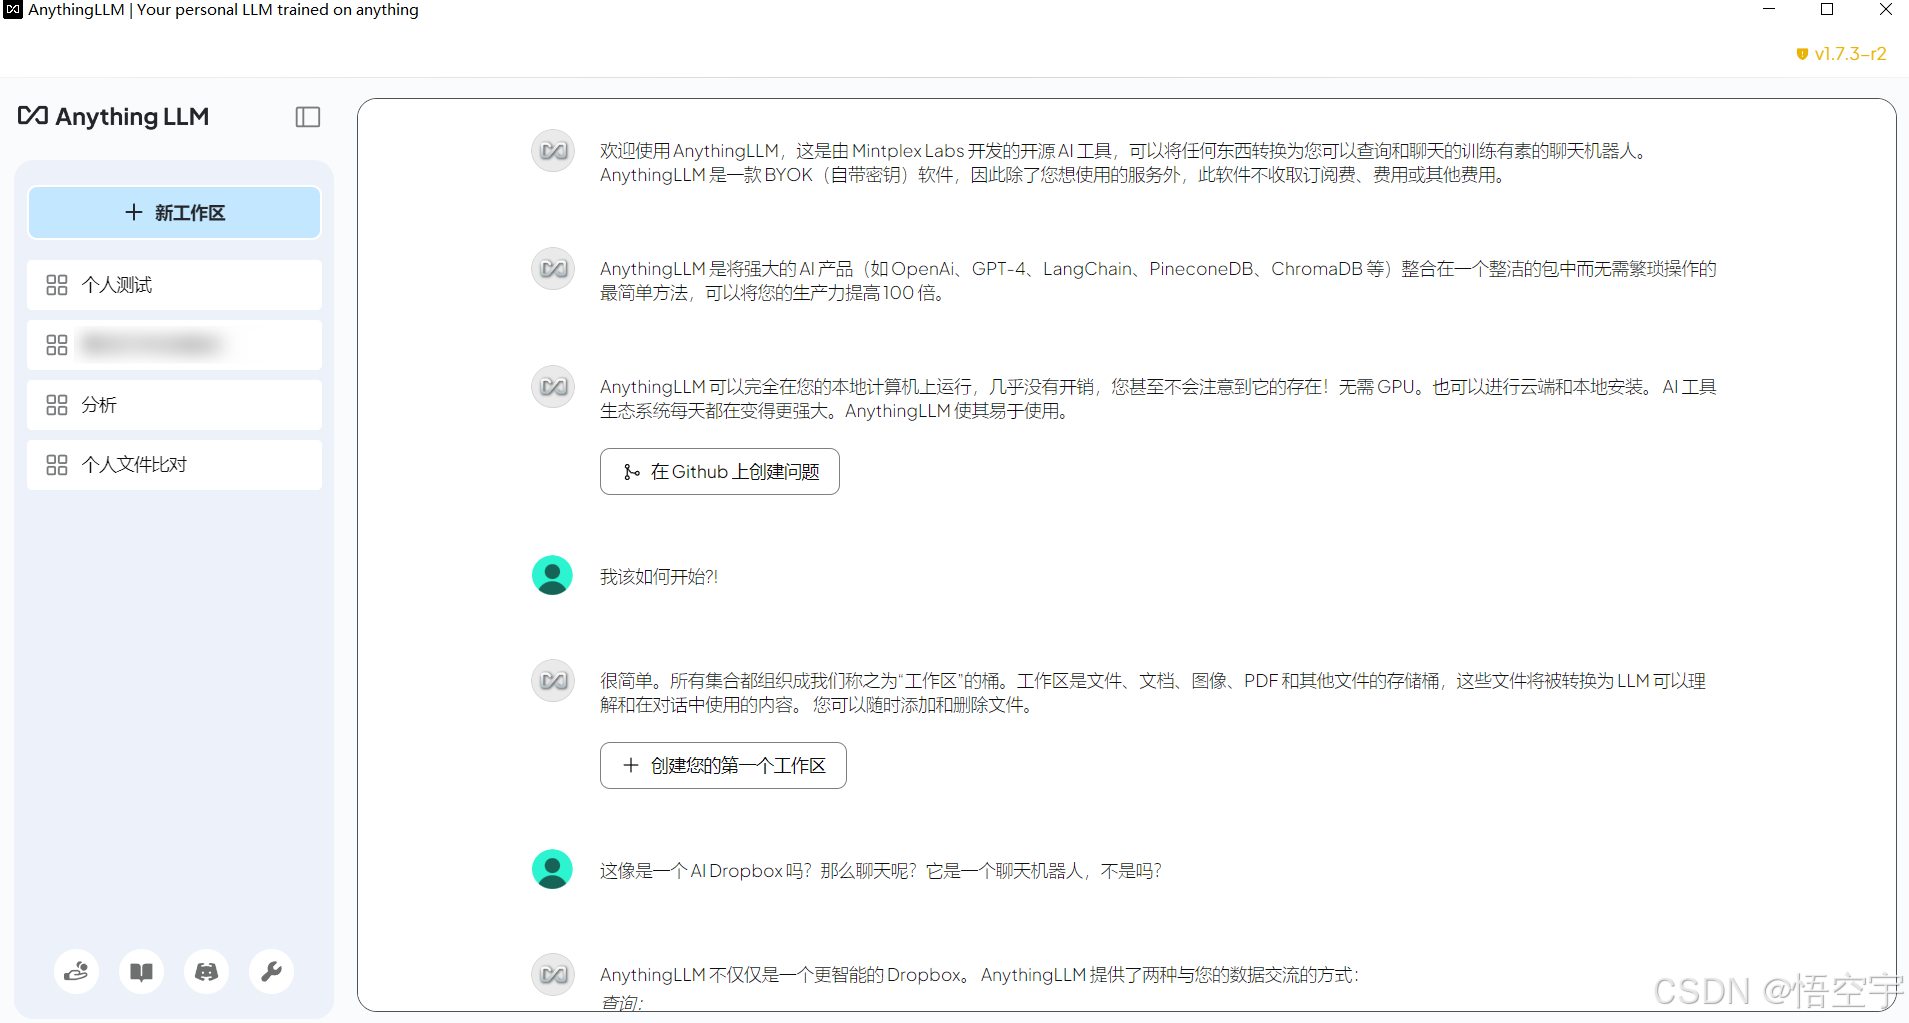The height and width of the screenshot is (1023, 1909).
Task: Open the support hand icon in footer
Action: tap(76, 971)
